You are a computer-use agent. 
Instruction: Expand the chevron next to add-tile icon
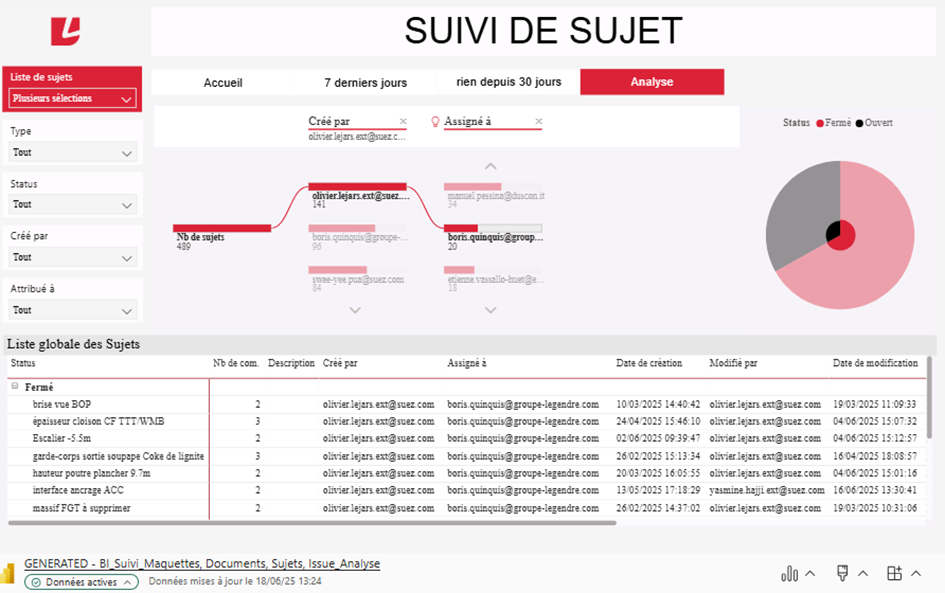916,573
